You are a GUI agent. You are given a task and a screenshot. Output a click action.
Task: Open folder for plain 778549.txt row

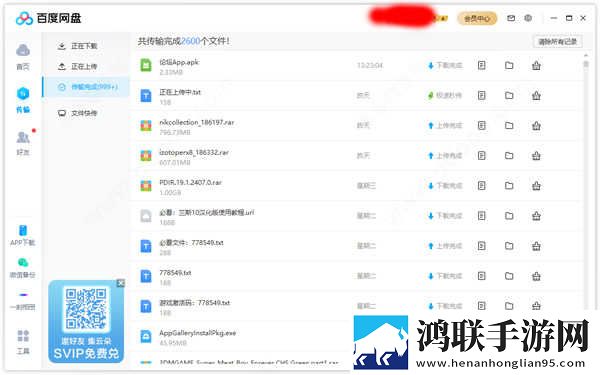pyautogui.click(x=509, y=276)
